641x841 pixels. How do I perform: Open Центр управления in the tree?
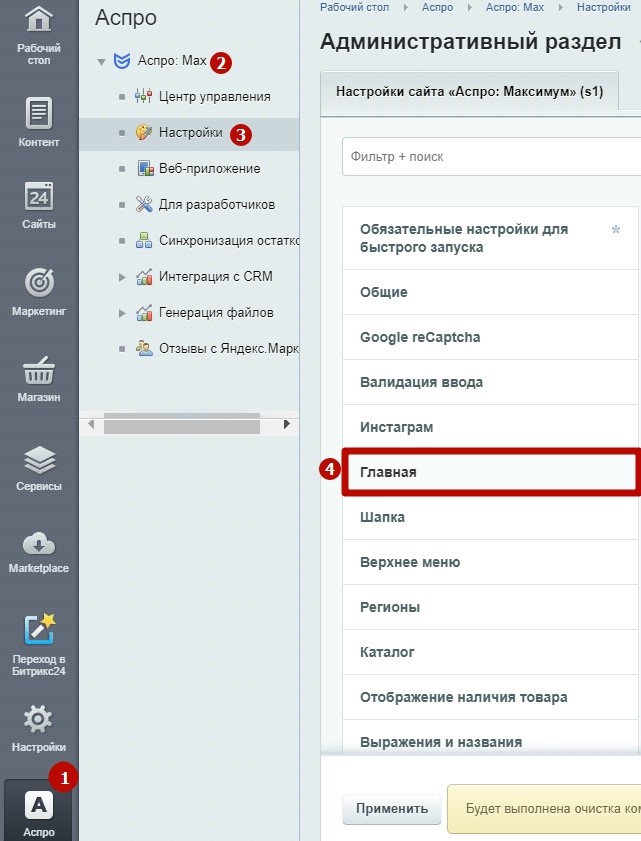click(215, 97)
